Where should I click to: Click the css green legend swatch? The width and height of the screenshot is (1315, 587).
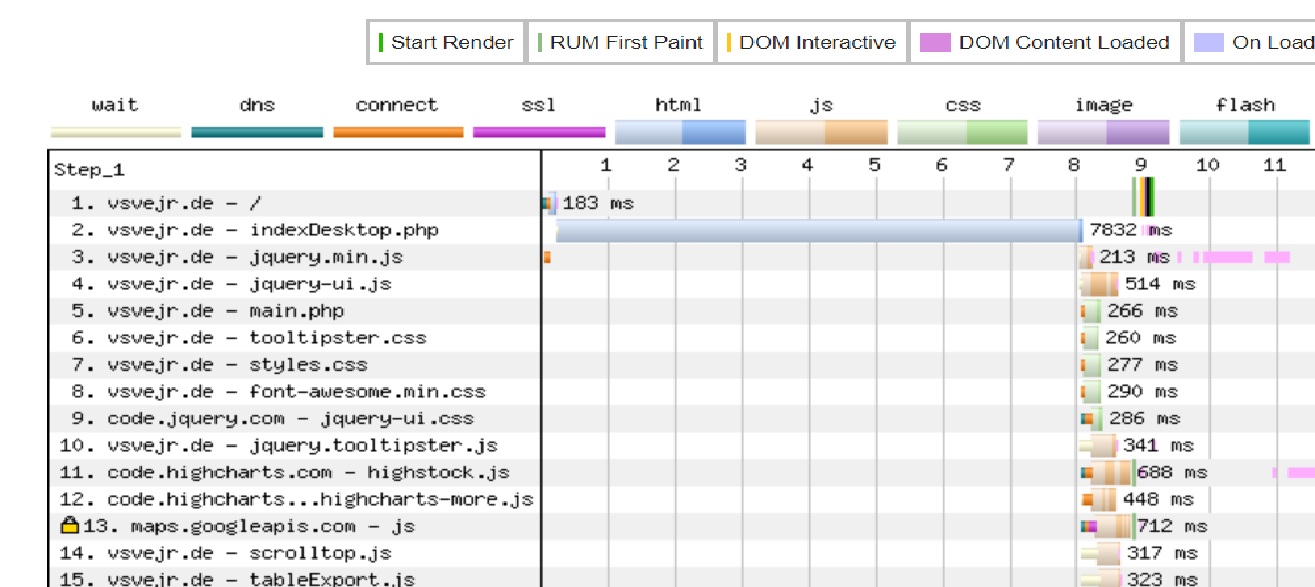(x=962, y=132)
